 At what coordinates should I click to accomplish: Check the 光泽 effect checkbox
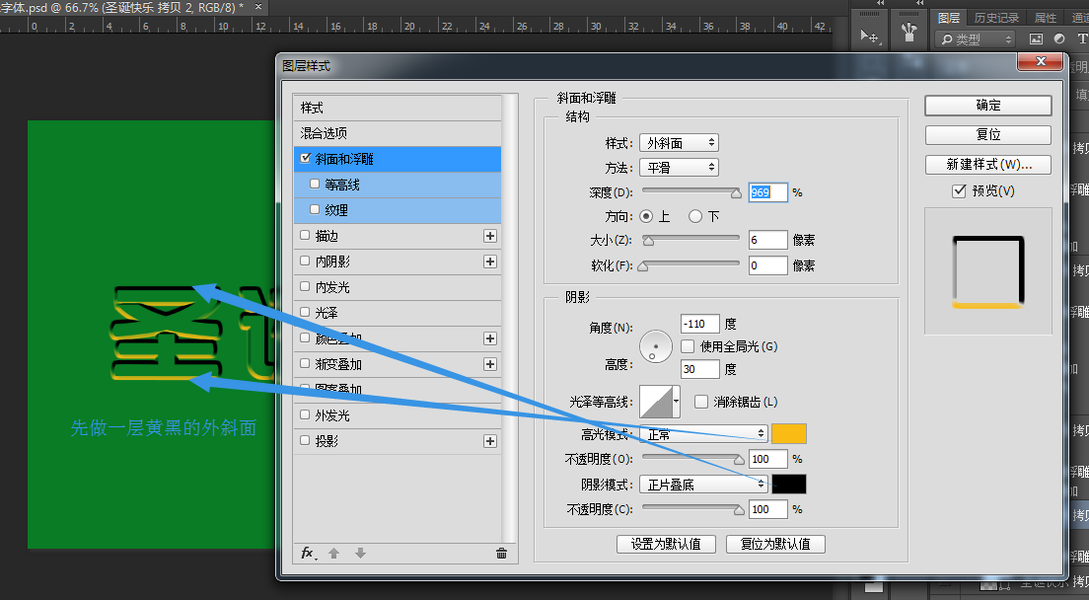click(305, 312)
